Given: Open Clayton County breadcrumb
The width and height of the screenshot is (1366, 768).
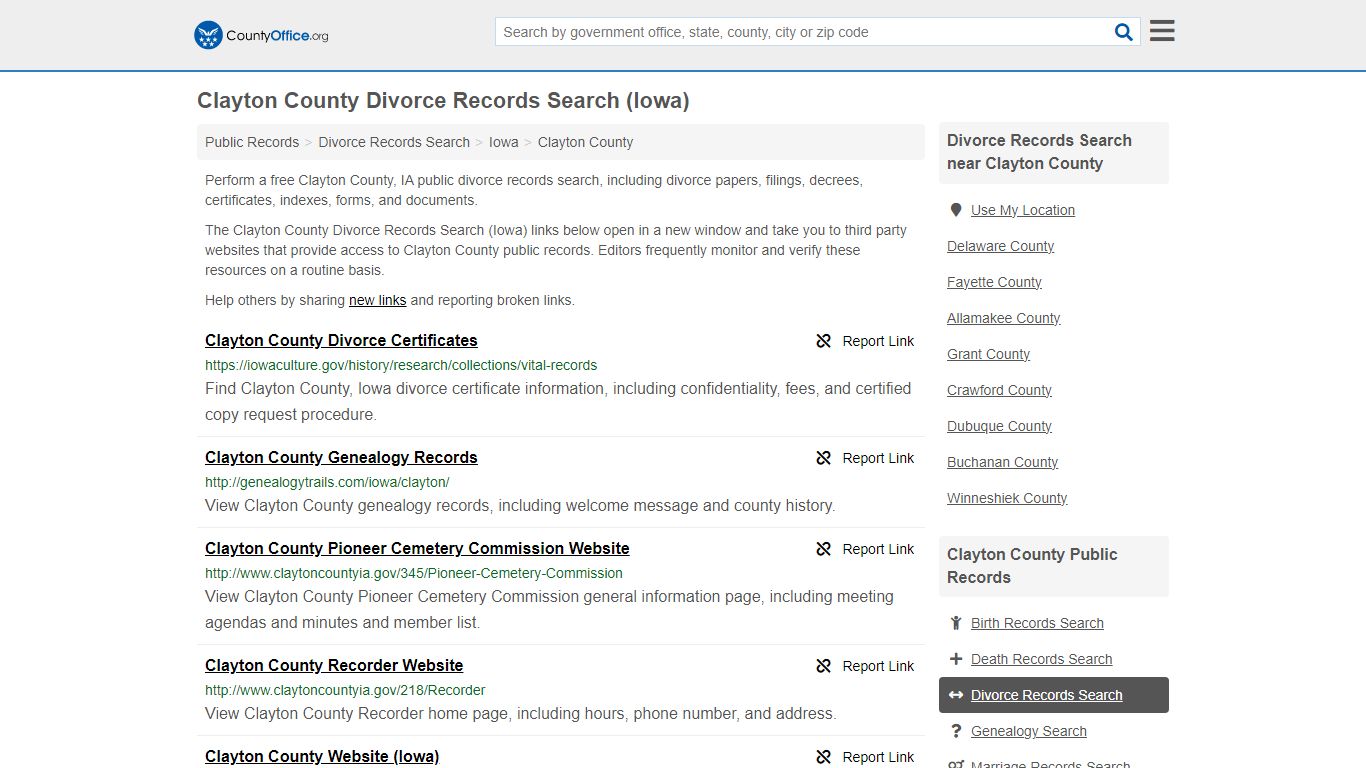Looking at the screenshot, I should click(585, 142).
